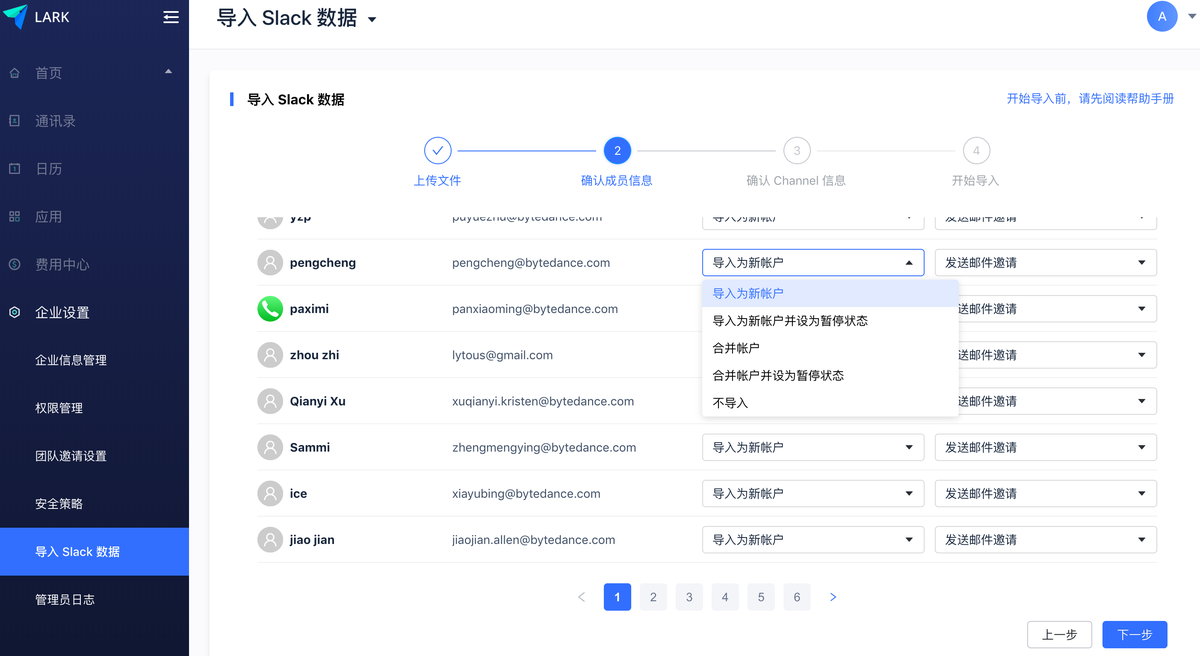Image resolution: width=1200 pixels, height=656 pixels.
Task: Click the 上一步 button
Action: [1059, 634]
